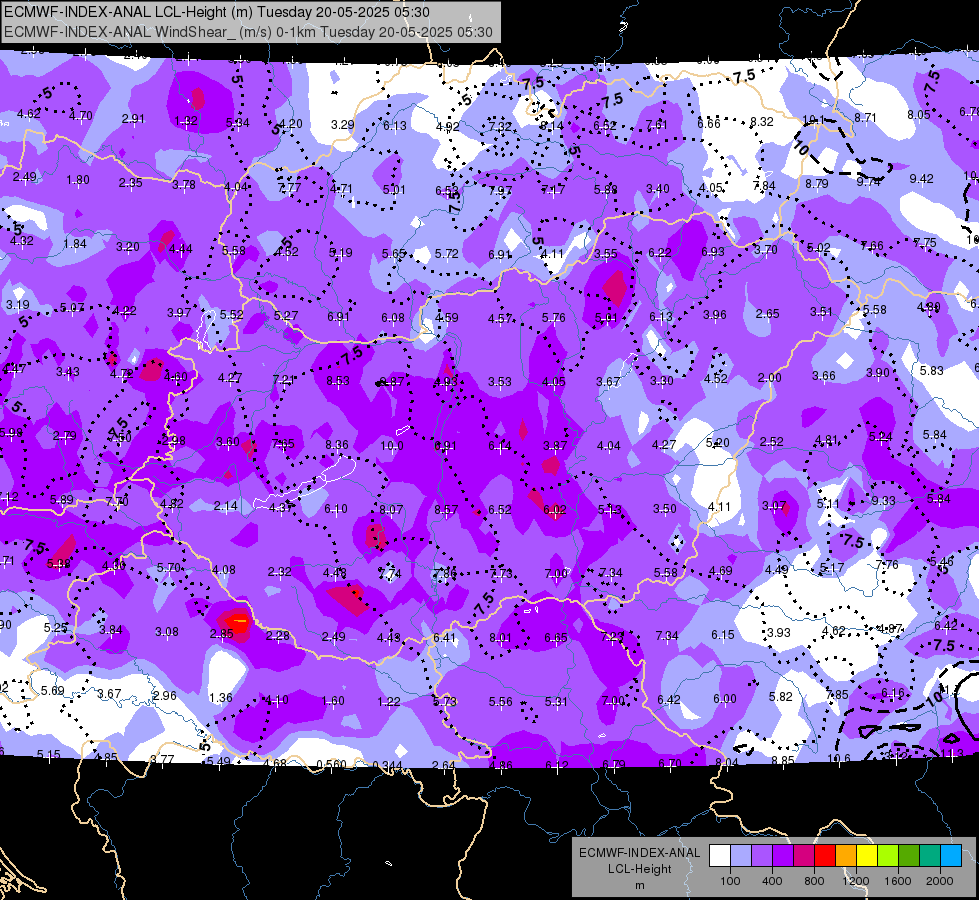Click the yellow legend swatch
The height and width of the screenshot is (900, 979).
click(867, 856)
